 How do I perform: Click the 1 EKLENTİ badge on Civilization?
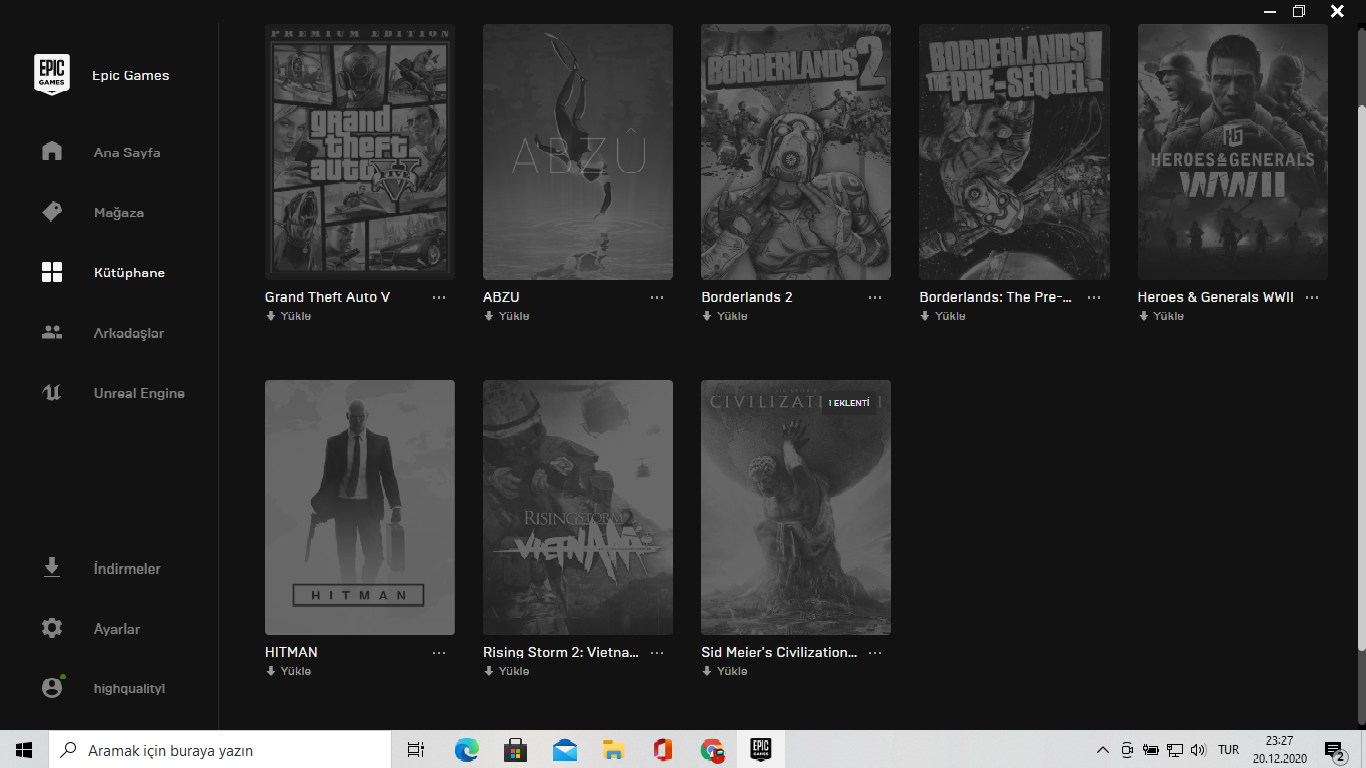(x=849, y=403)
